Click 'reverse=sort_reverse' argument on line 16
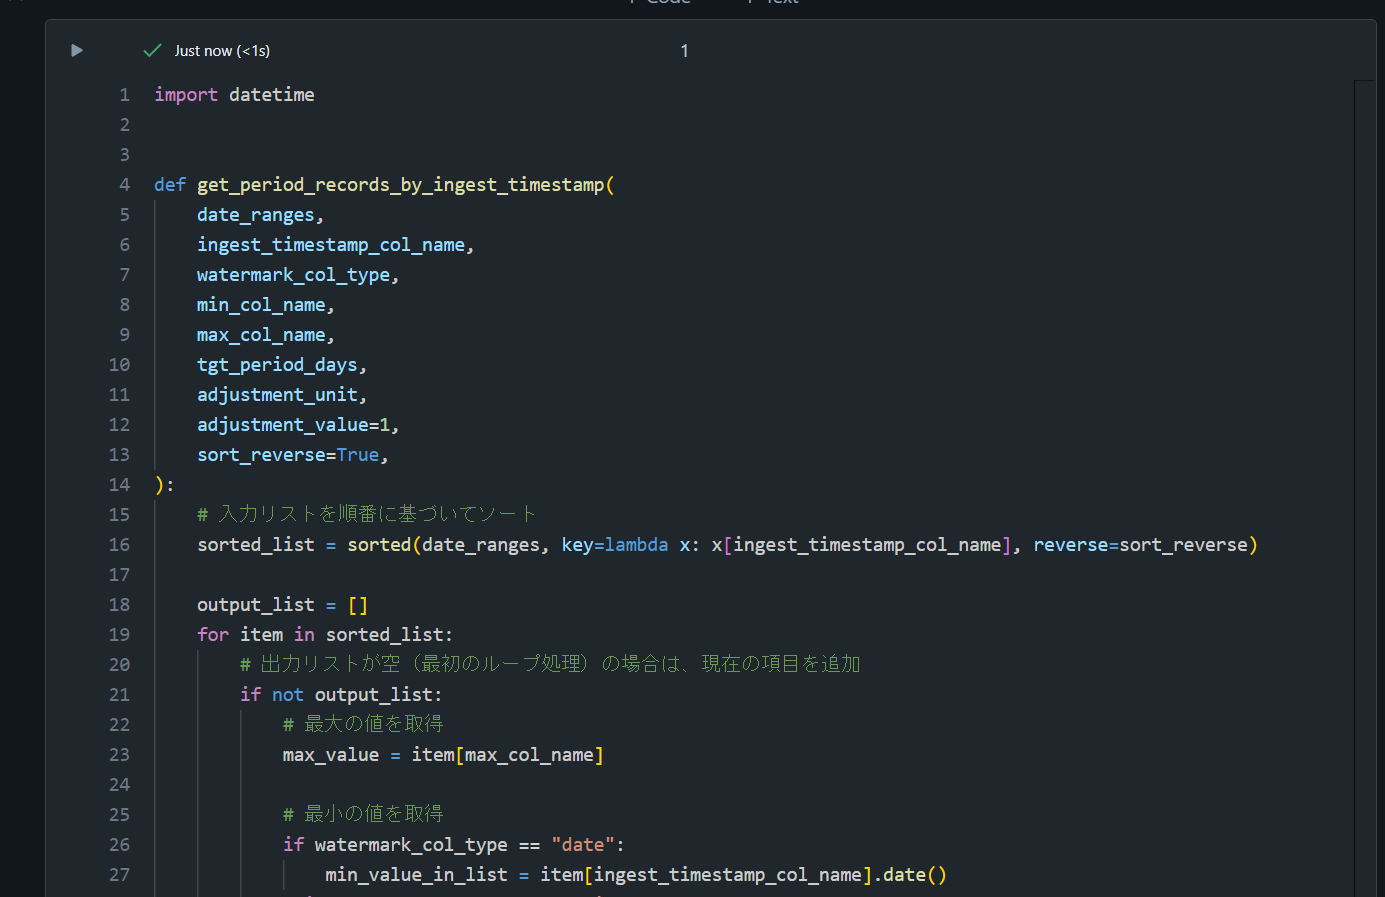 coord(1141,545)
